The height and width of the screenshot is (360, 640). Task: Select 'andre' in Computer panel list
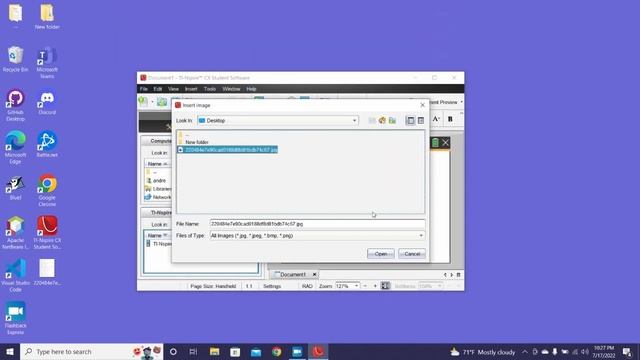click(156, 180)
